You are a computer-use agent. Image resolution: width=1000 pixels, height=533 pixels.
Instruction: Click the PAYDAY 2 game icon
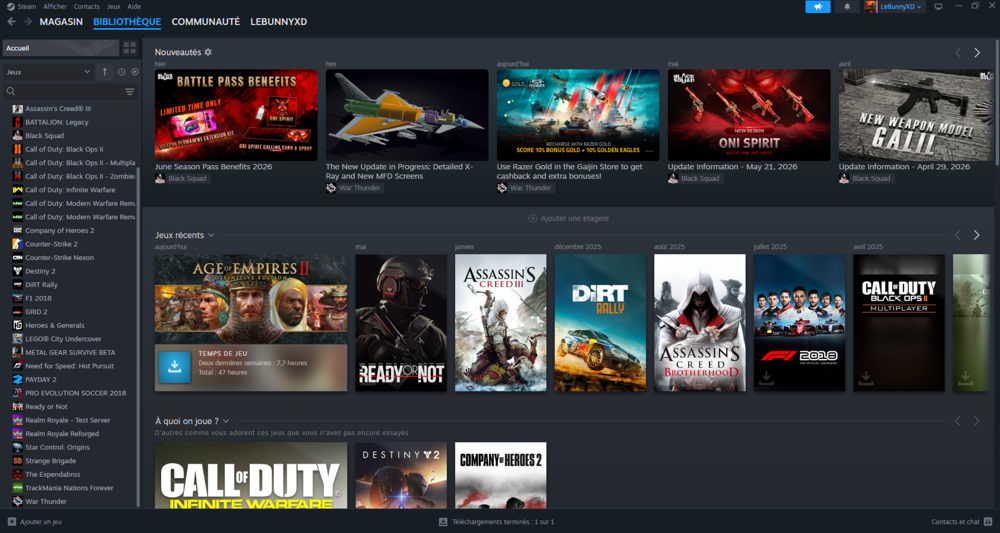click(18, 379)
